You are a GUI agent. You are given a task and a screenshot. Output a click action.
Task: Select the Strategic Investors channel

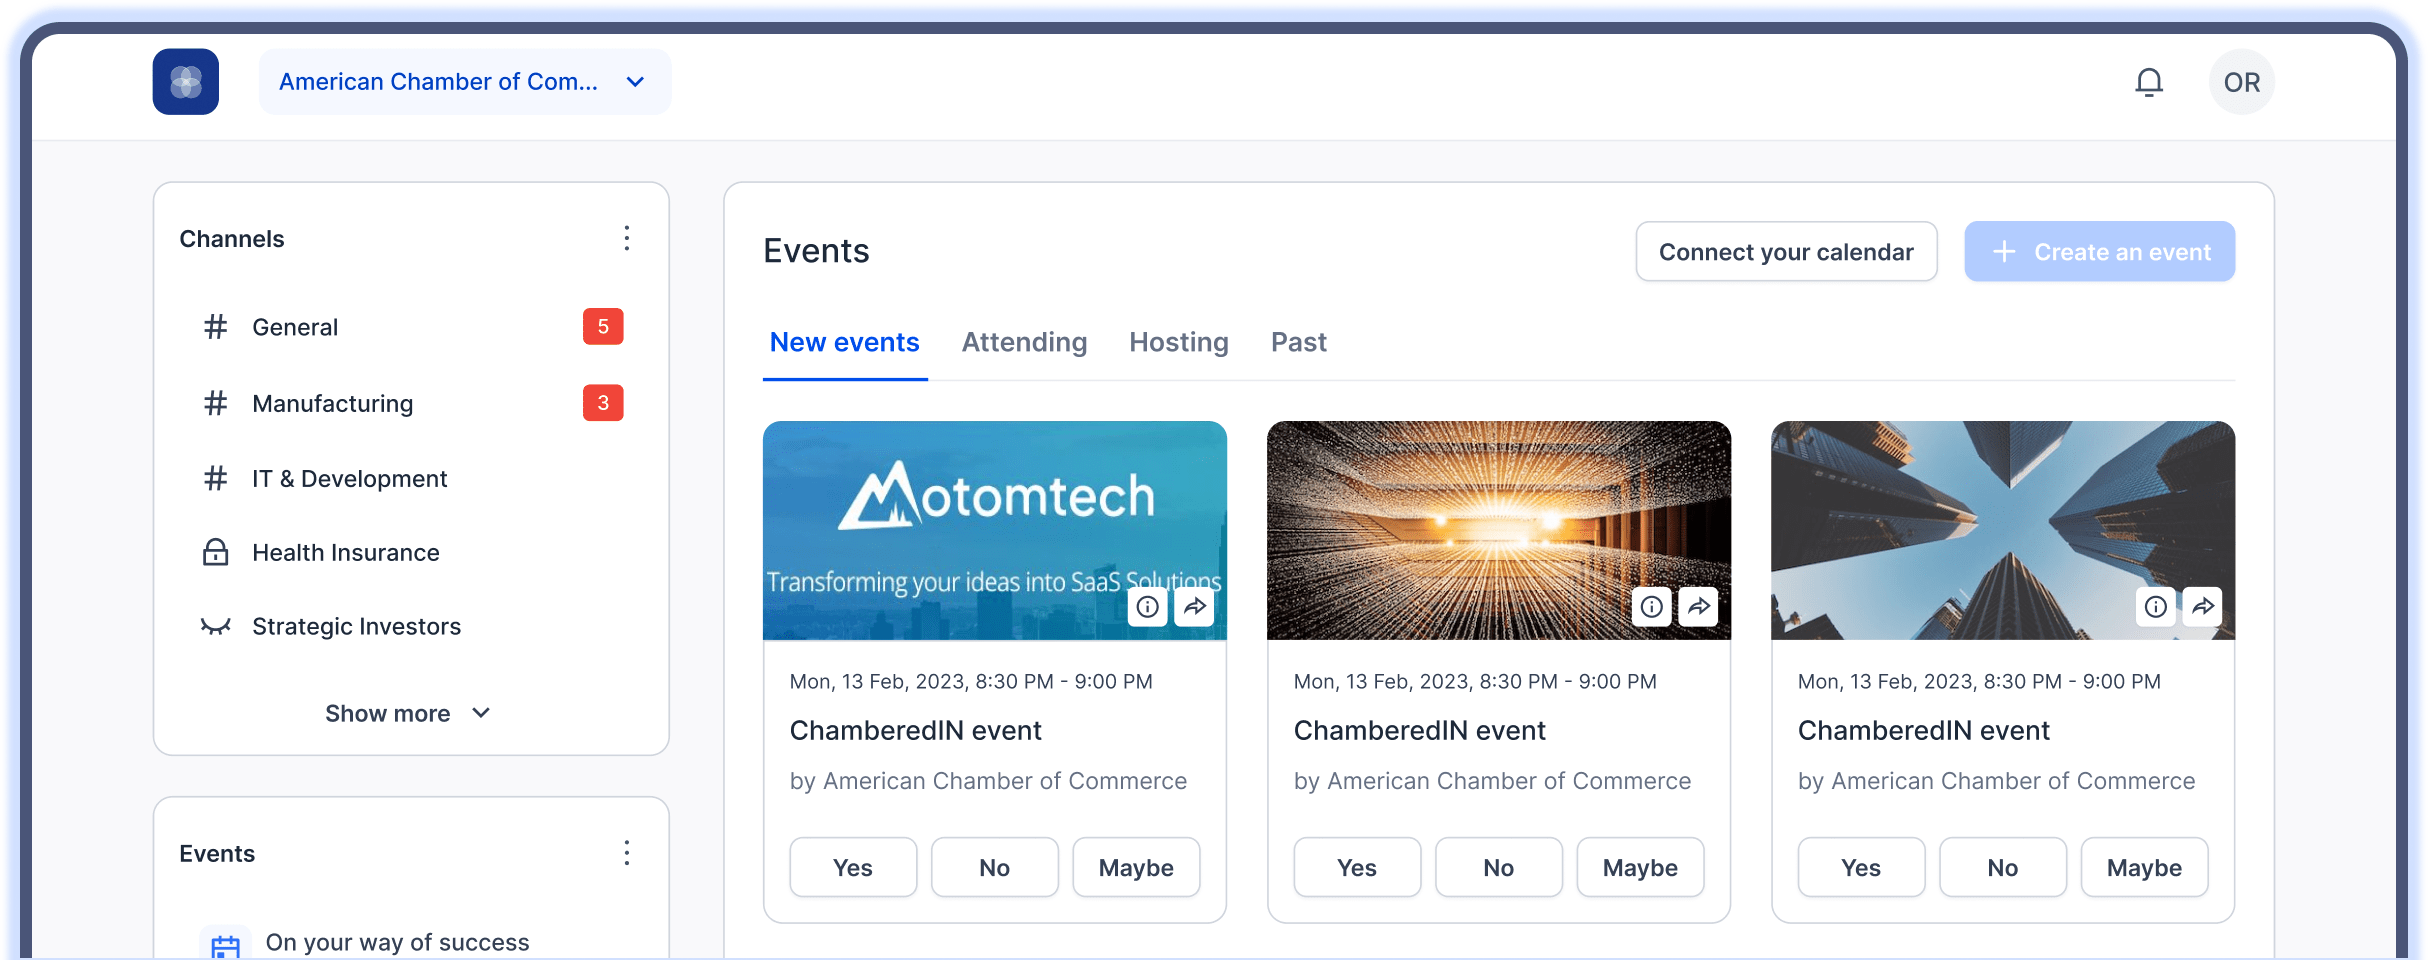(356, 626)
